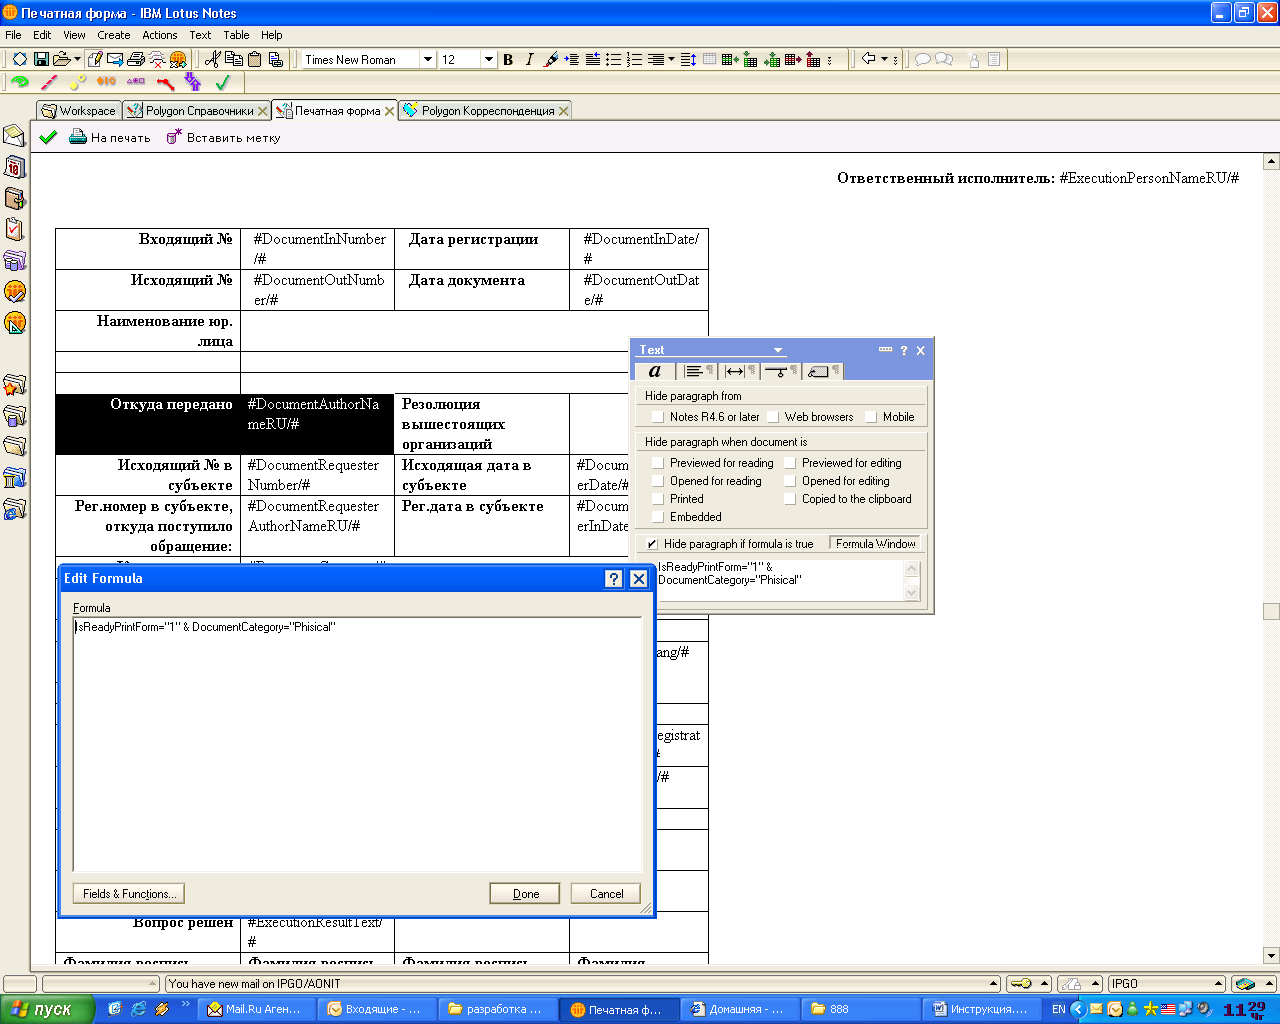This screenshot has width=1280, height=1024.
Task: Enable Printed checkbox
Action: [x=657, y=499]
